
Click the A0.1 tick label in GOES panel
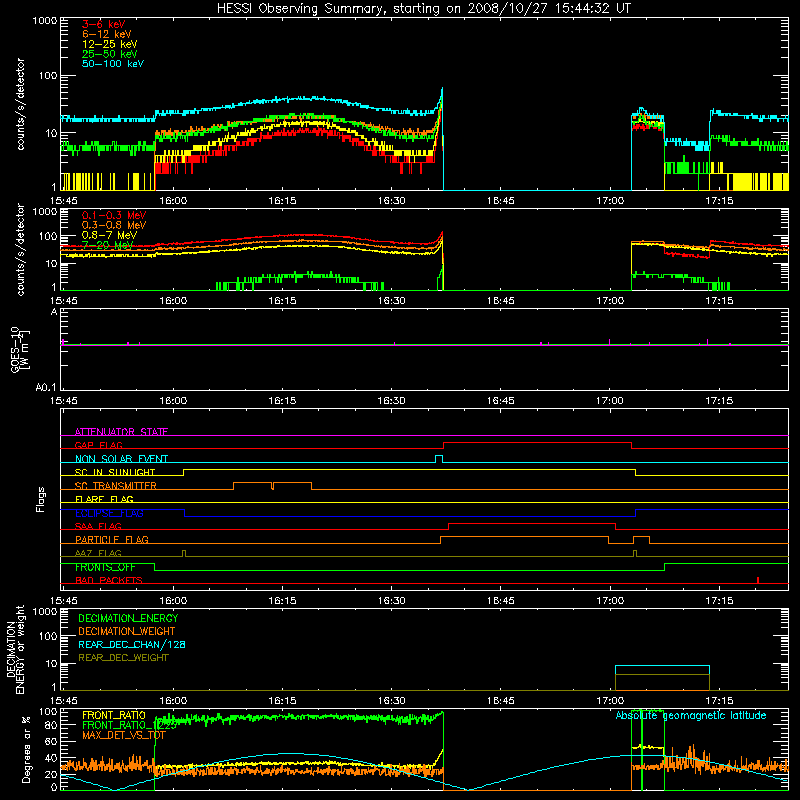[x=46, y=388]
